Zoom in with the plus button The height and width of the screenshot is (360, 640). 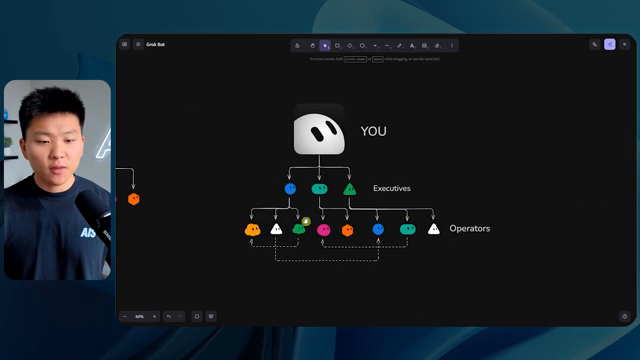154,316
